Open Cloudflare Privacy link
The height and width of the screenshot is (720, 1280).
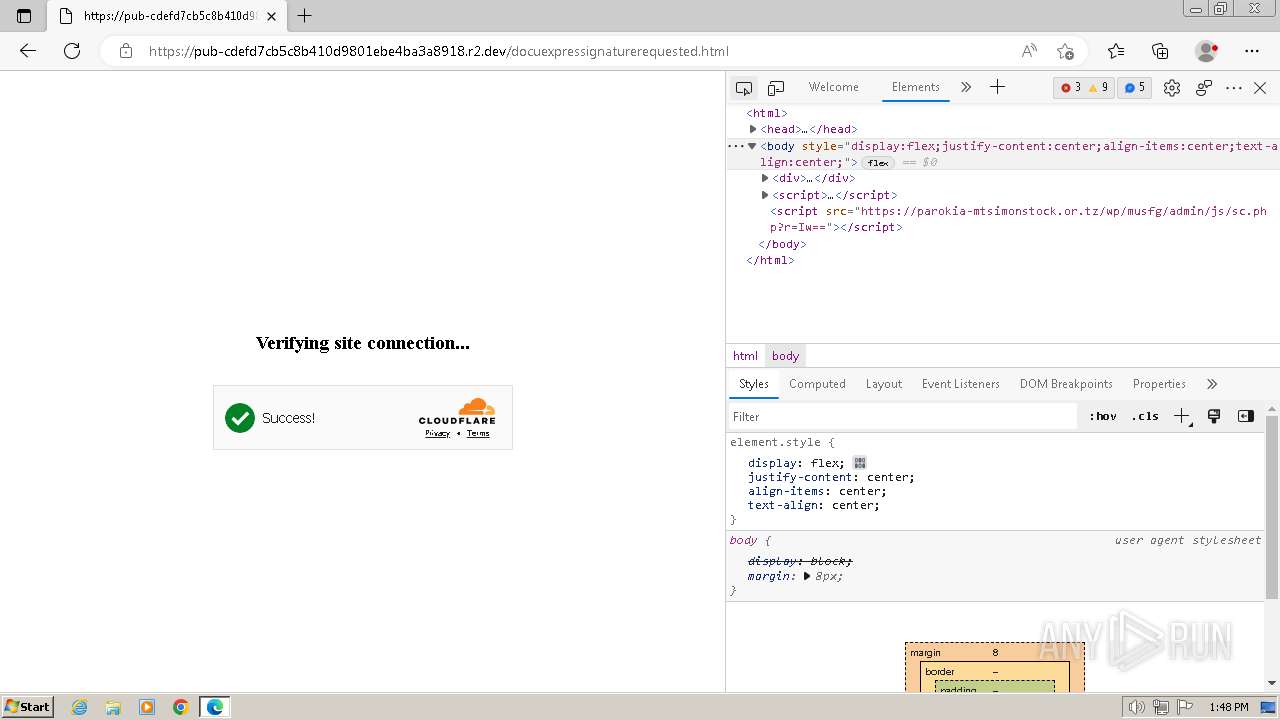click(437, 433)
